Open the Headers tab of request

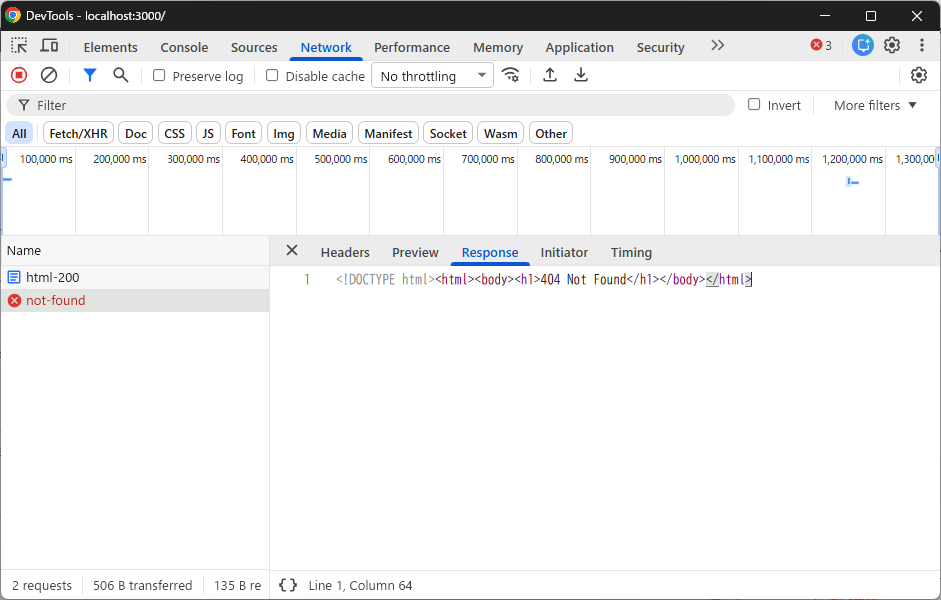(x=345, y=253)
